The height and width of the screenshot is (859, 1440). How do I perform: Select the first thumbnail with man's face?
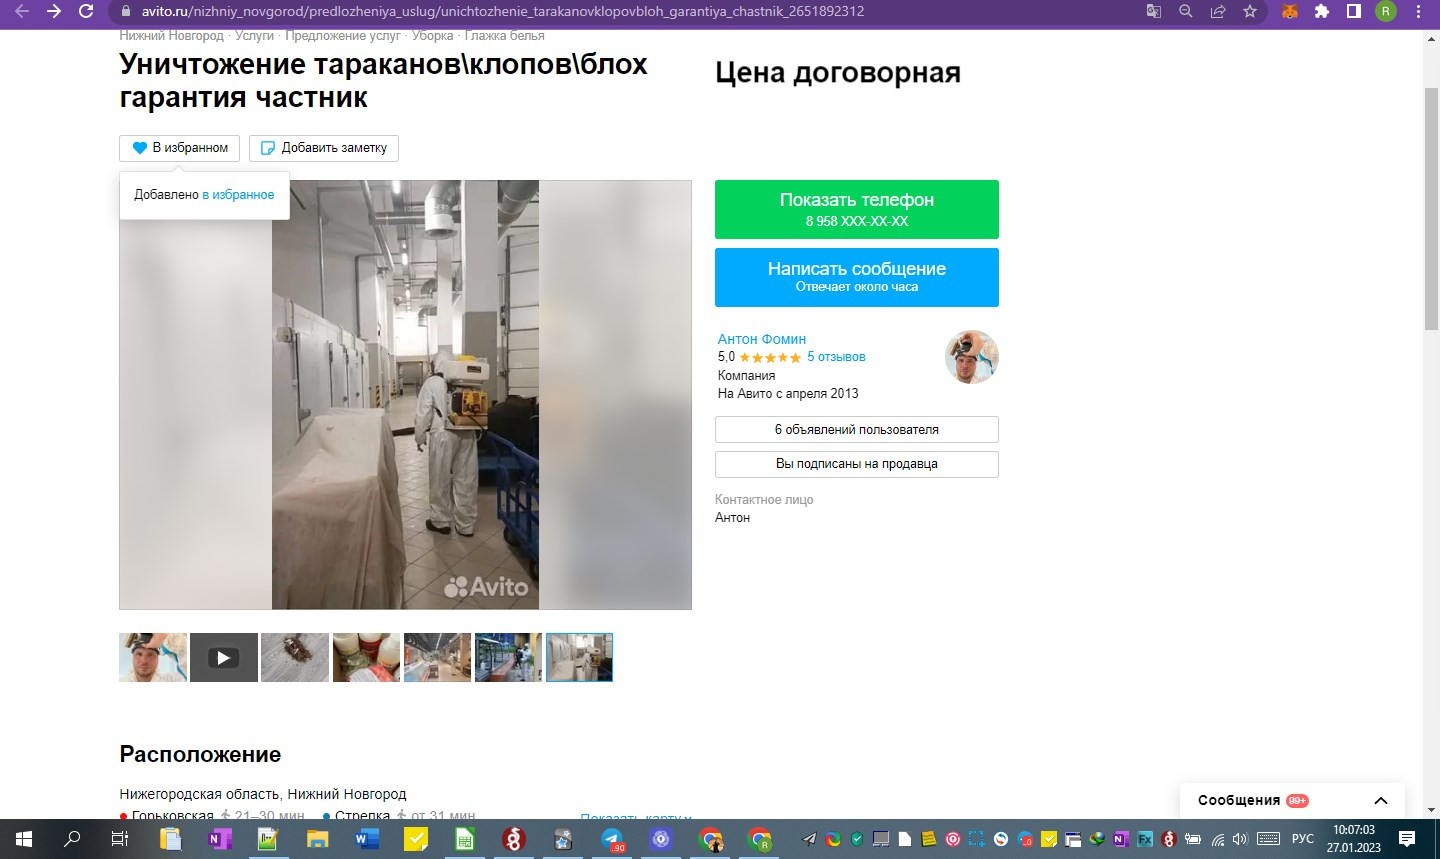tap(153, 657)
